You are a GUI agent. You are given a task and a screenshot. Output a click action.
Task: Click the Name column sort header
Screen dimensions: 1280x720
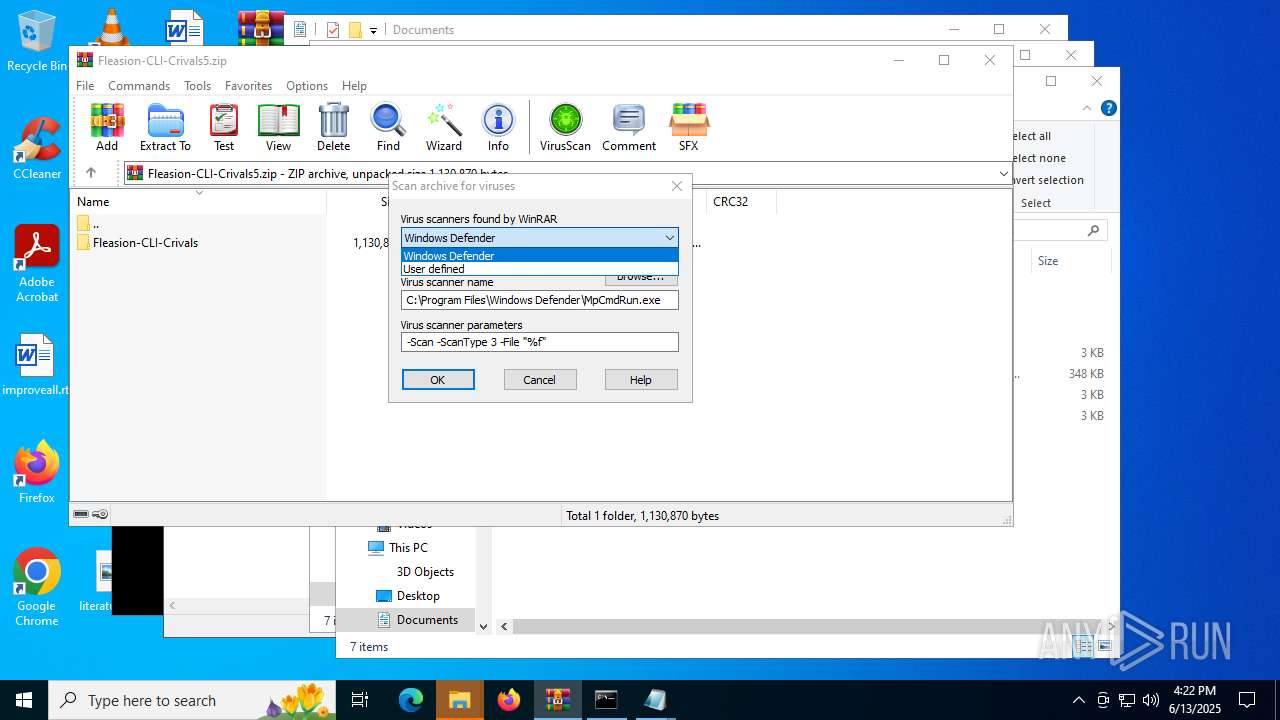click(198, 202)
